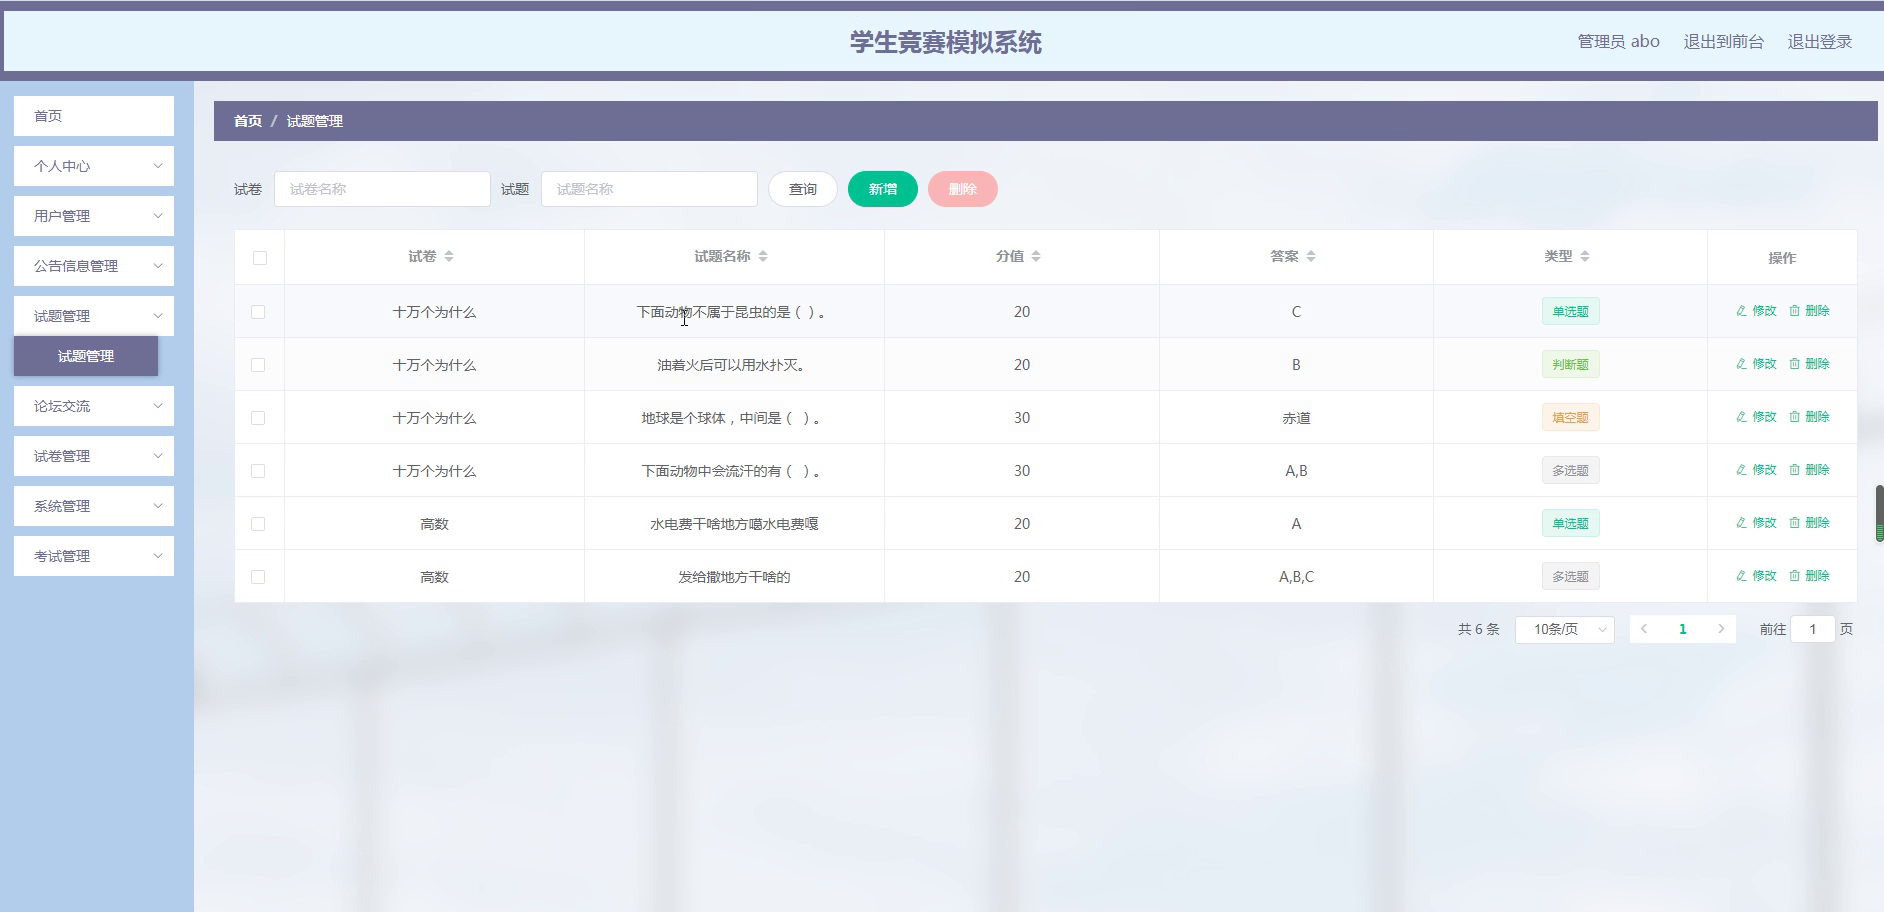The image size is (1884, 912).
Task: Sort table by 答案 column arrows
Action: click(x=1311, y=257)
